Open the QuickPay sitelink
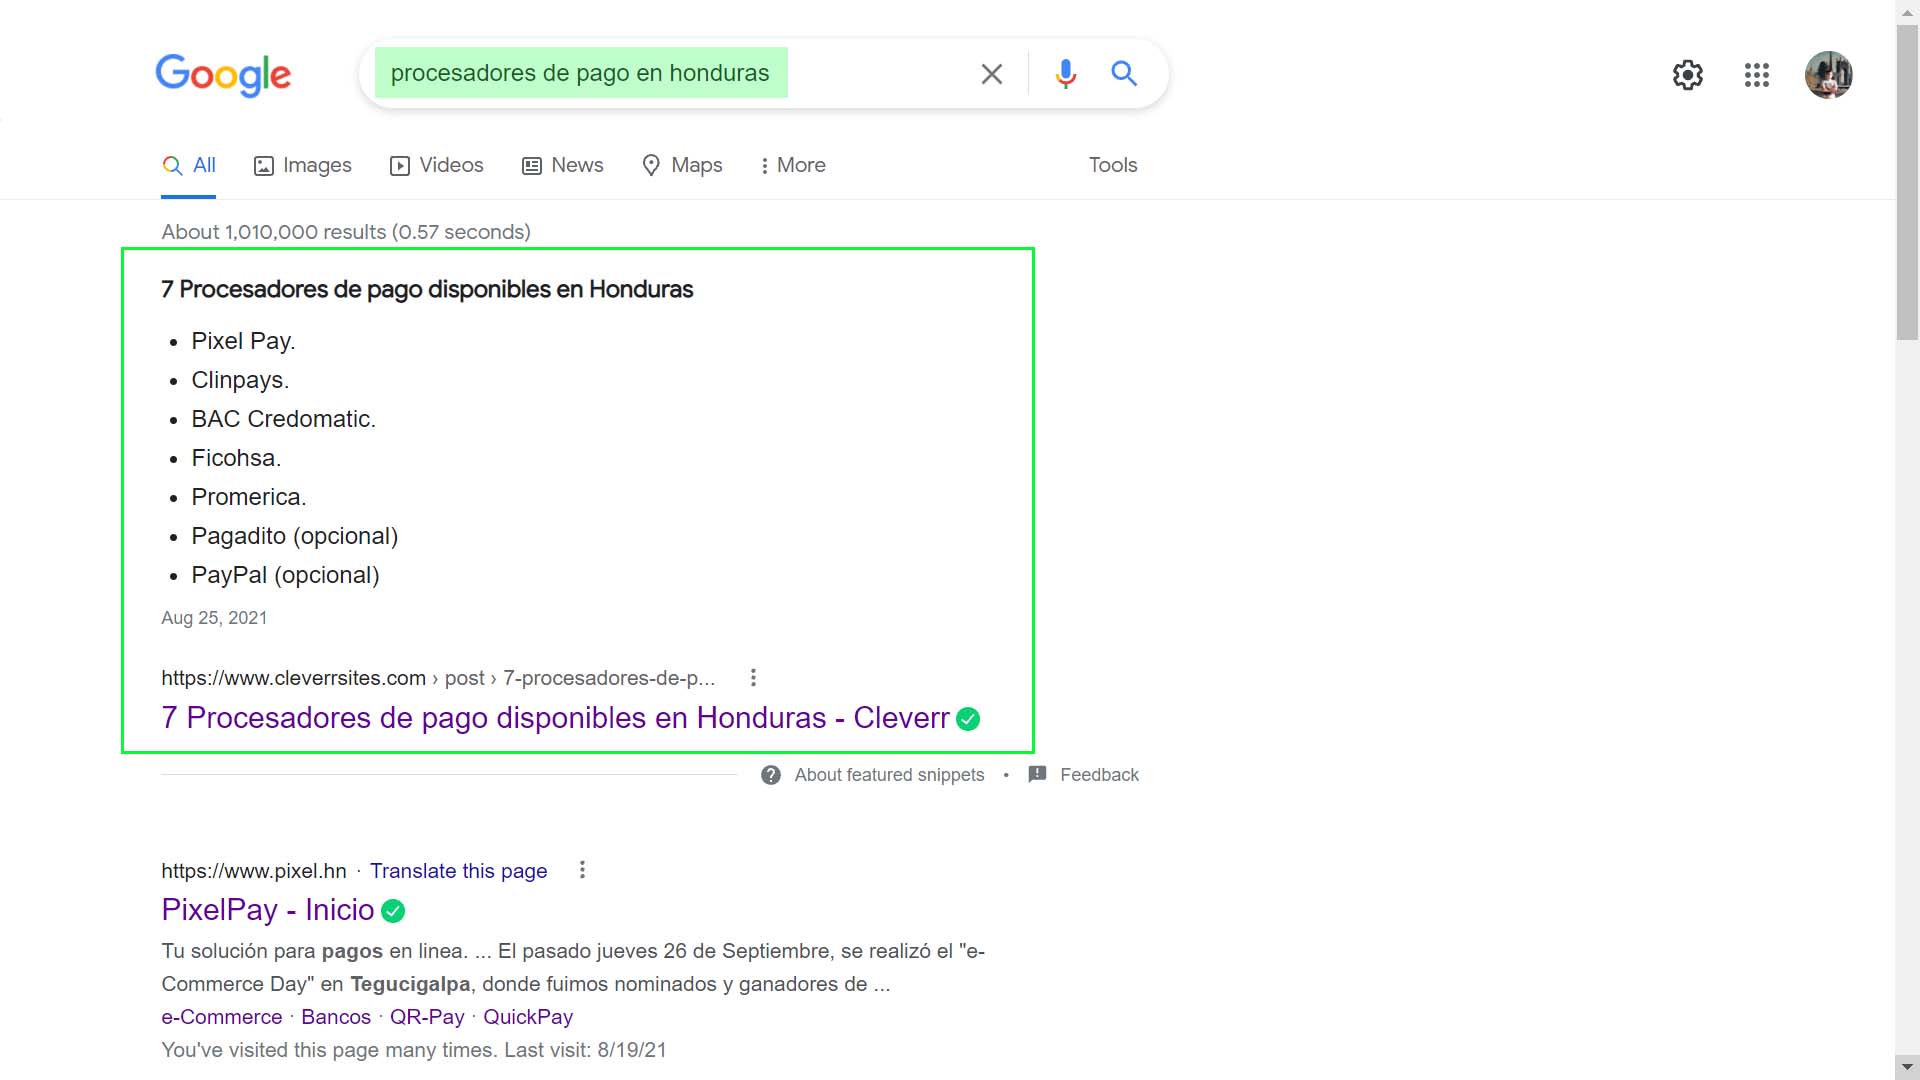The image size is (1920, 1080). coord(528,1017)
